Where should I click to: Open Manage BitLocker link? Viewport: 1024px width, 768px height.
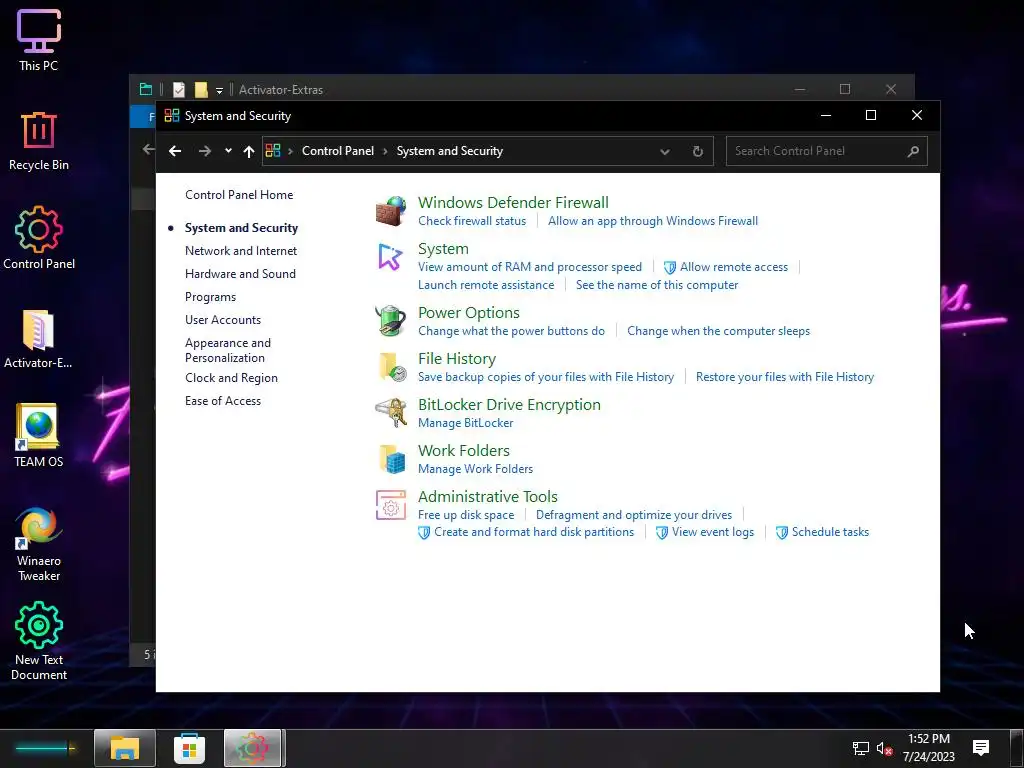point(466,423)
